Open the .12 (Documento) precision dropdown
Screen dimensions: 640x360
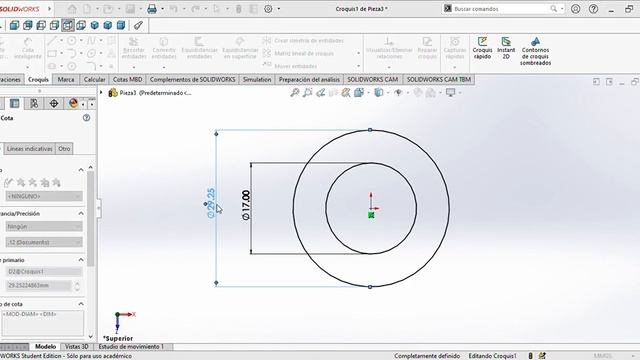pyautogui.click(x=44, y=242)
